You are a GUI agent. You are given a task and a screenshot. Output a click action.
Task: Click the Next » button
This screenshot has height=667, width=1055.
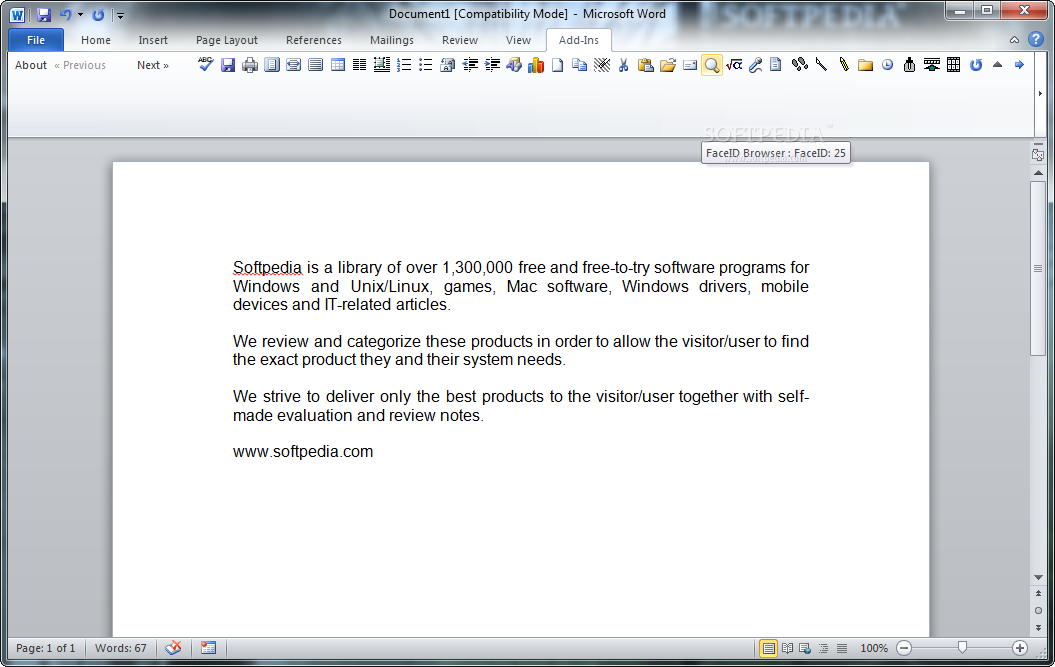[153, 65]
